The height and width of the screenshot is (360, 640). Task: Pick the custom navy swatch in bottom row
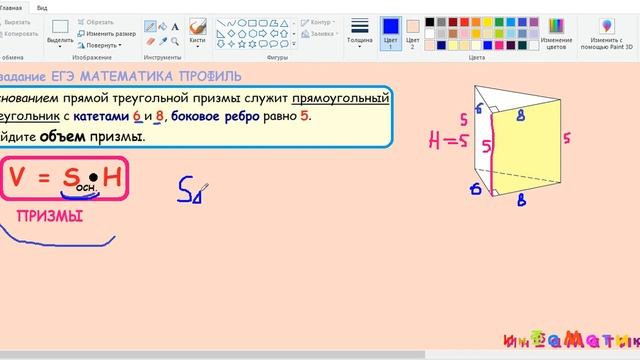point(441,45)
